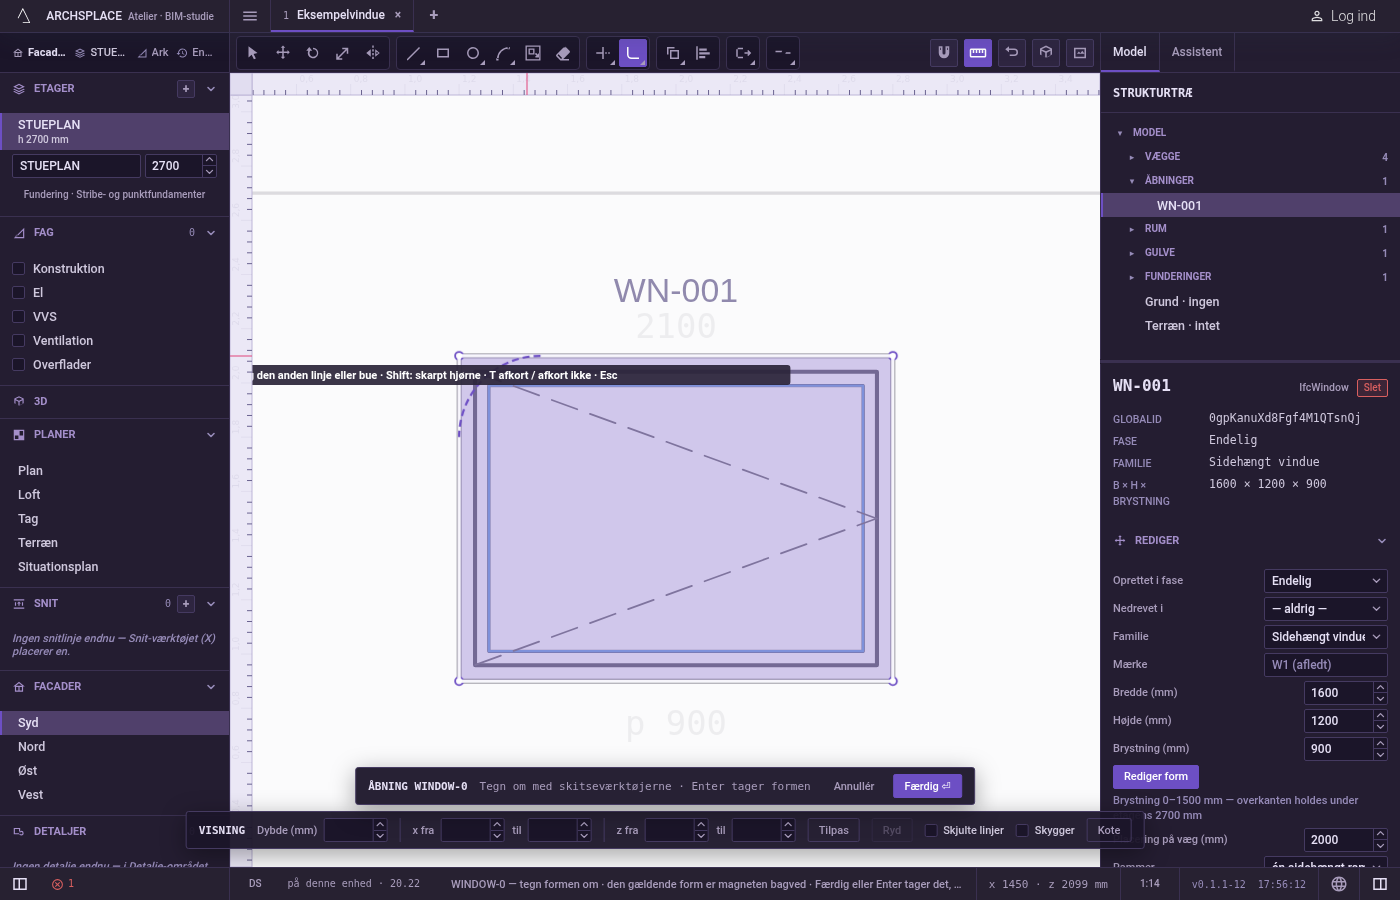Image resolution: width=1400 pixels, height=900 pixels.
Task: Activate the fillet corner tool
Action: pos(633,53)
